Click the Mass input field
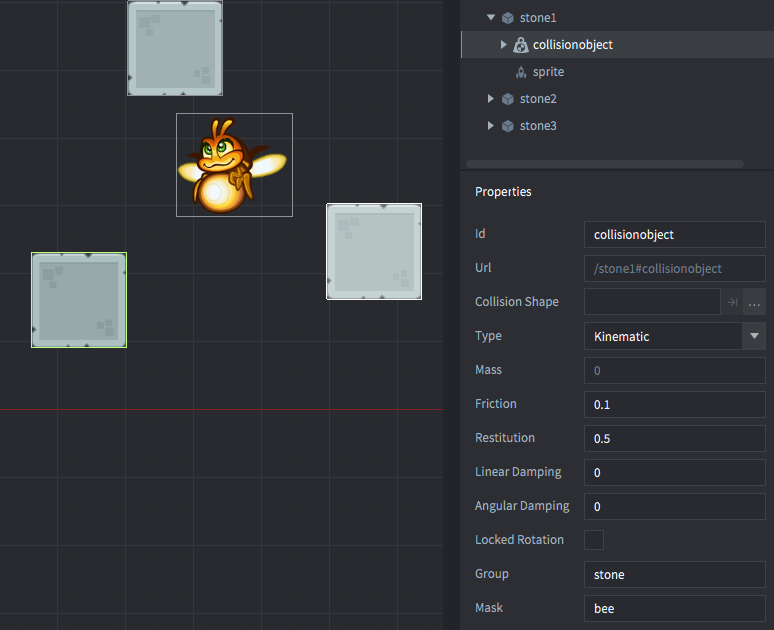Viewport: 774px width, 630px height. [675, 370]
